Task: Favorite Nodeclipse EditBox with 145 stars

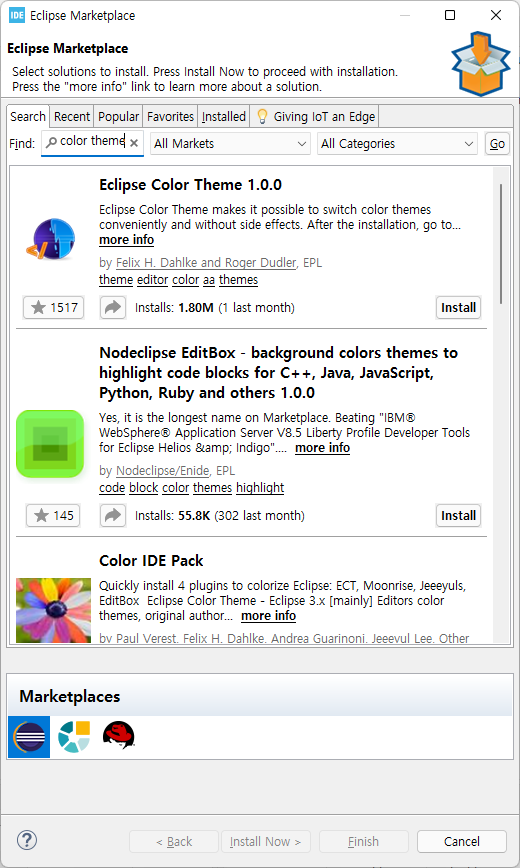Action: (54, 516)
